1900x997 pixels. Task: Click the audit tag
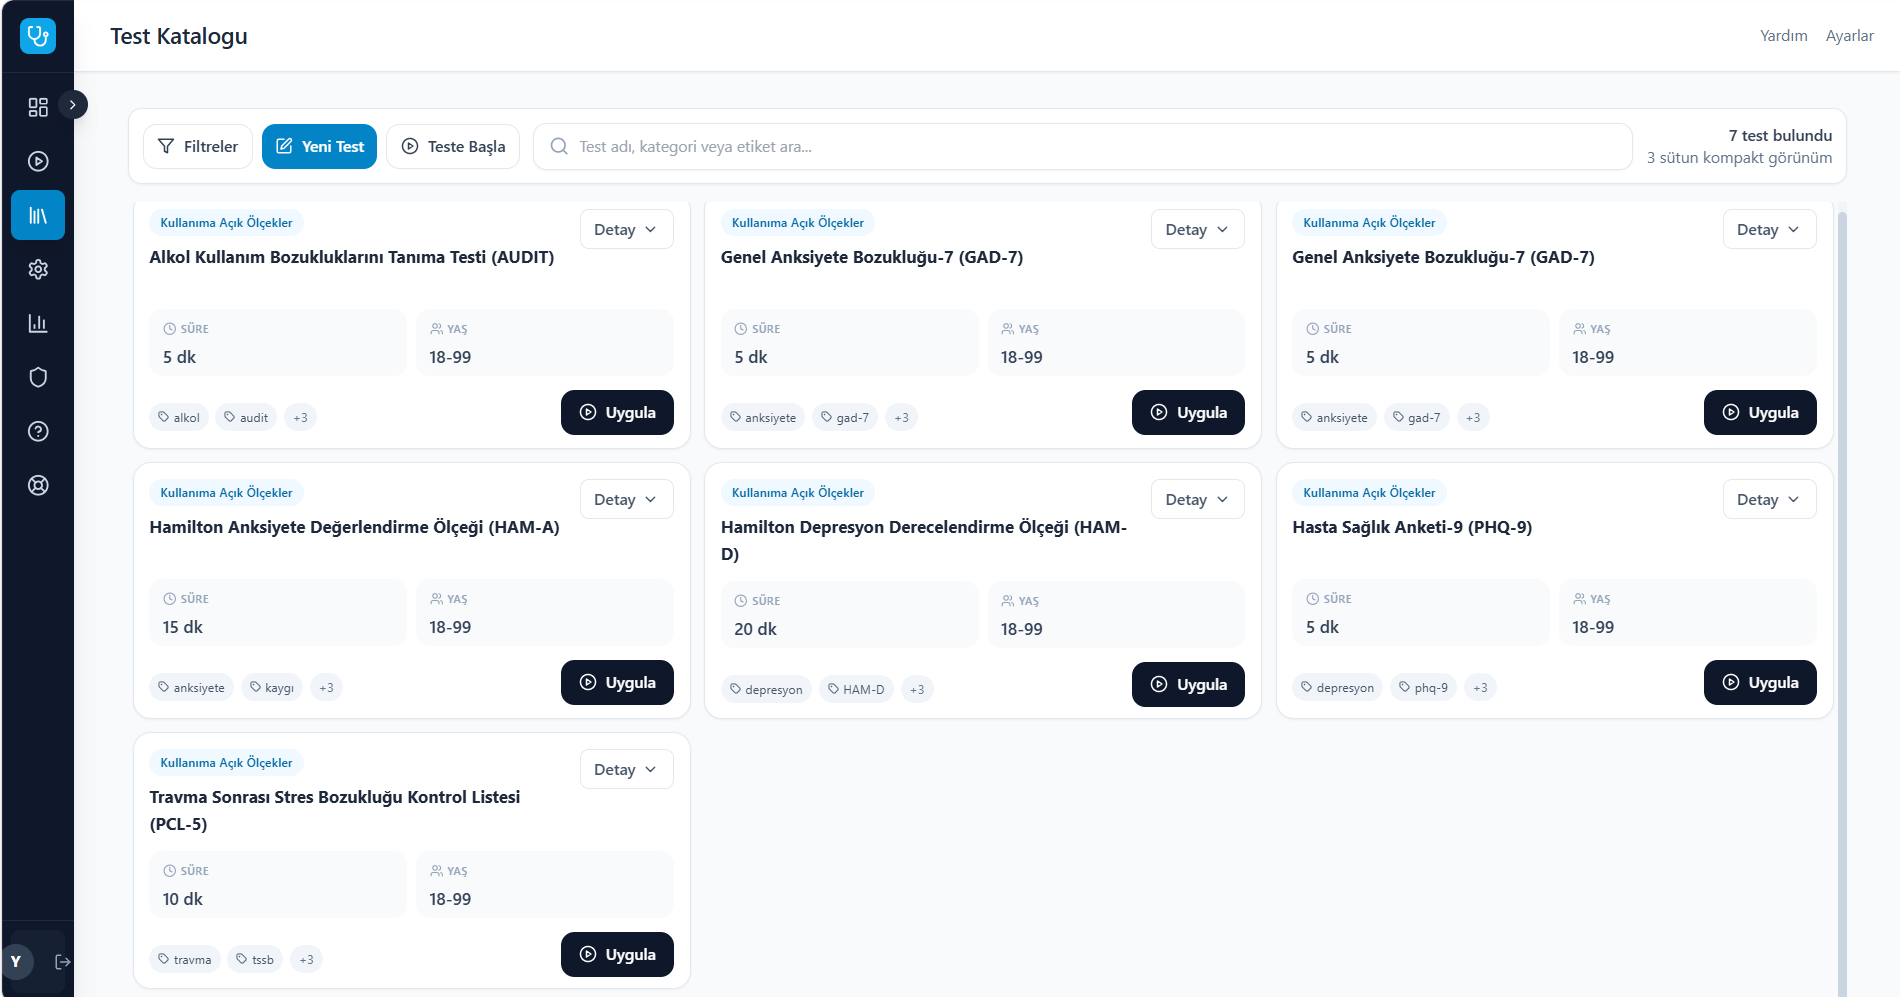[246, 417]
